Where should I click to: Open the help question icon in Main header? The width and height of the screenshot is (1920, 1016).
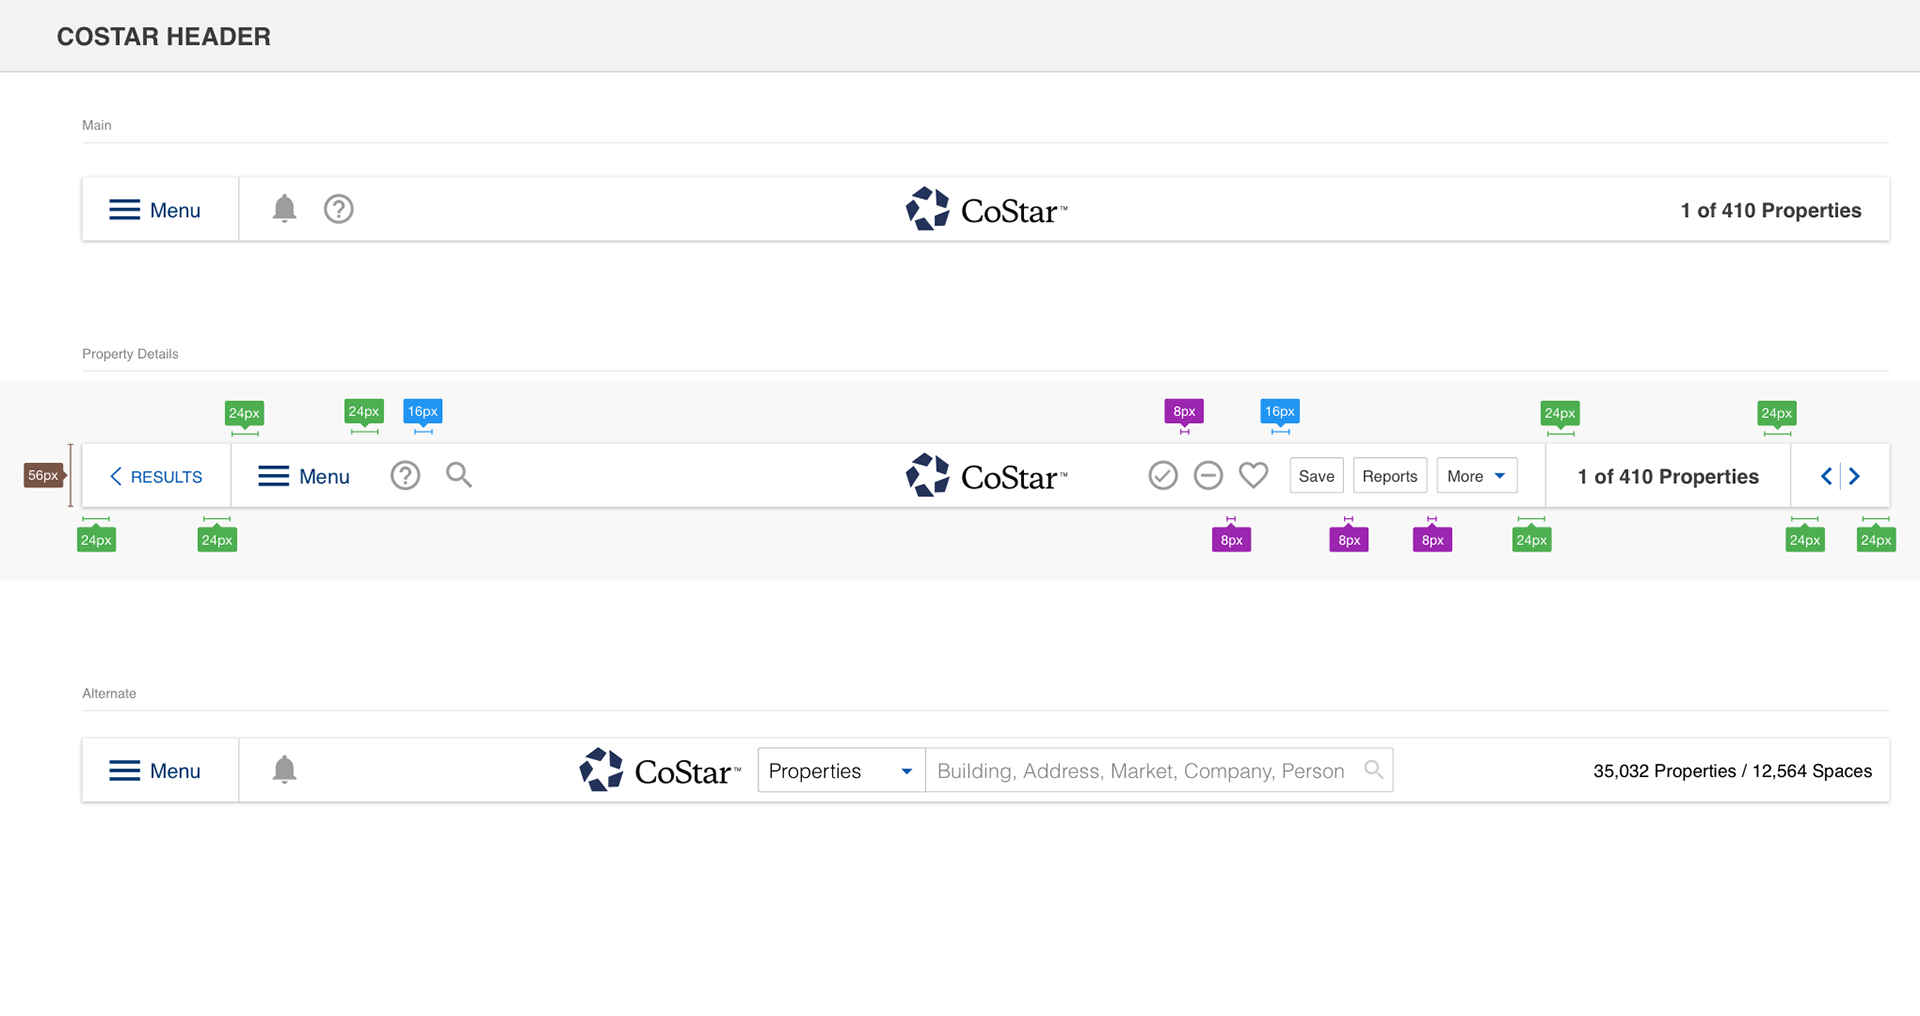339,209
